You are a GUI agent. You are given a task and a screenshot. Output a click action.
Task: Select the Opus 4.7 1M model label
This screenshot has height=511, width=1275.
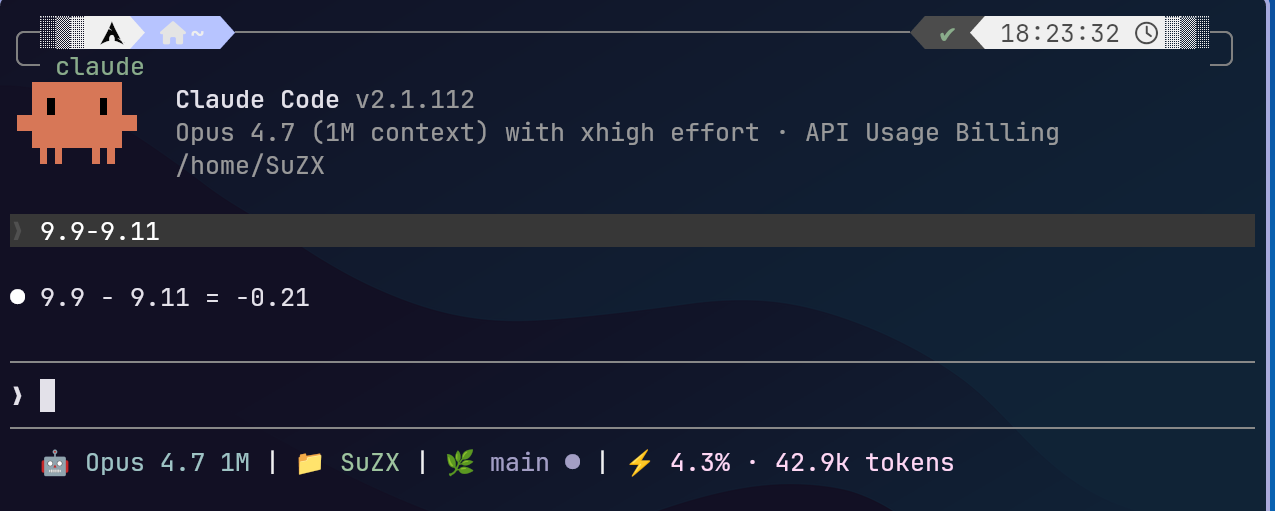(x=167, y=463)
